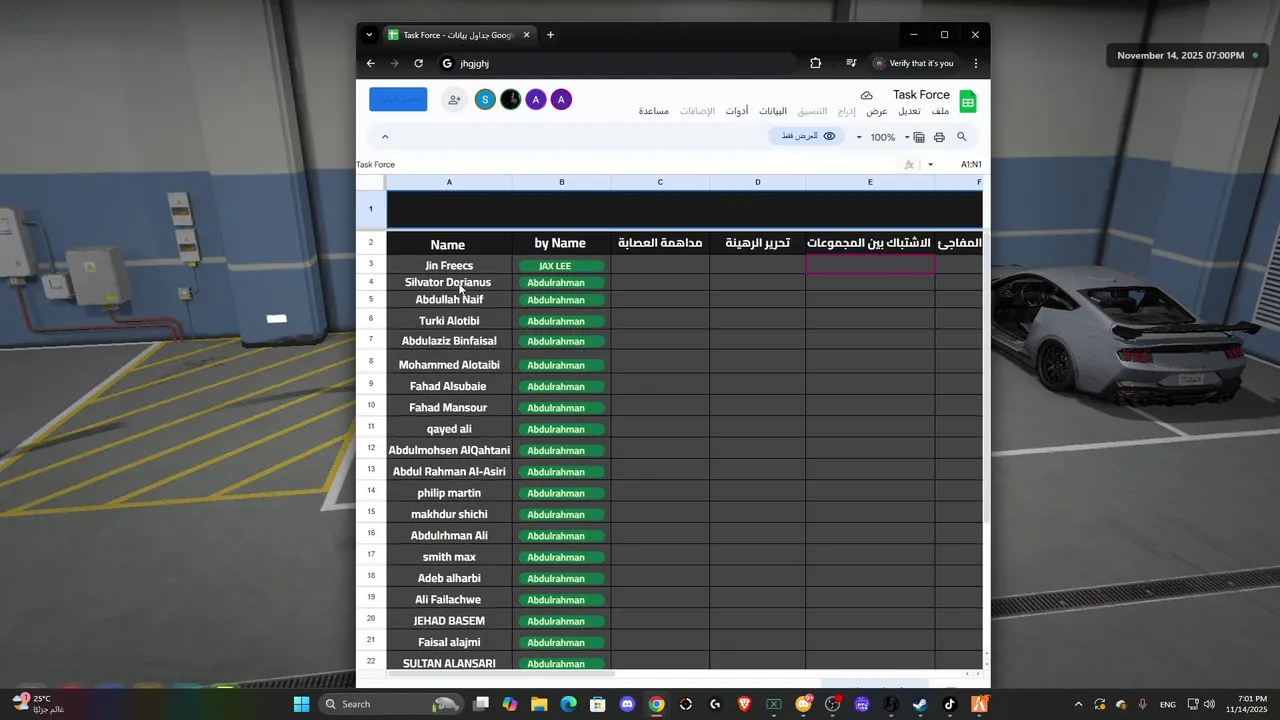The height and width of the screenshot is (720, 1280).
Task: Open Brave browser from the taskbar
Action: pos(744,704)
